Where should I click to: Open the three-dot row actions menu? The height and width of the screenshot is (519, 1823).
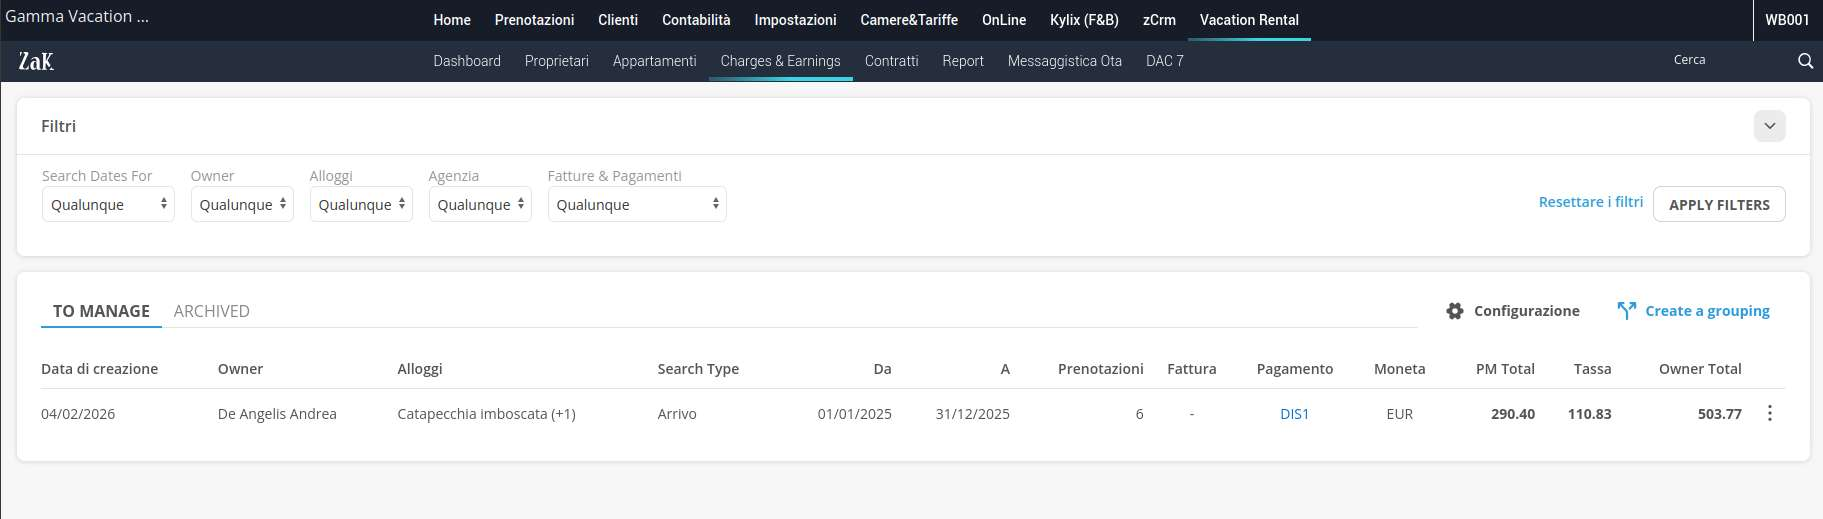click(1769, 414)
